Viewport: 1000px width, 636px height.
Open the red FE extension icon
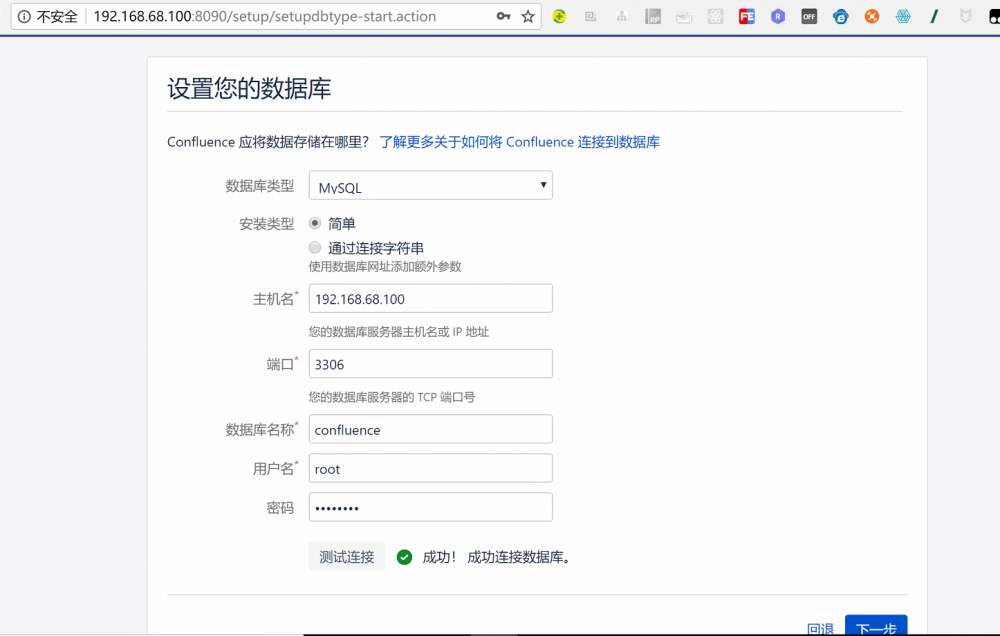tap(747, 17)
